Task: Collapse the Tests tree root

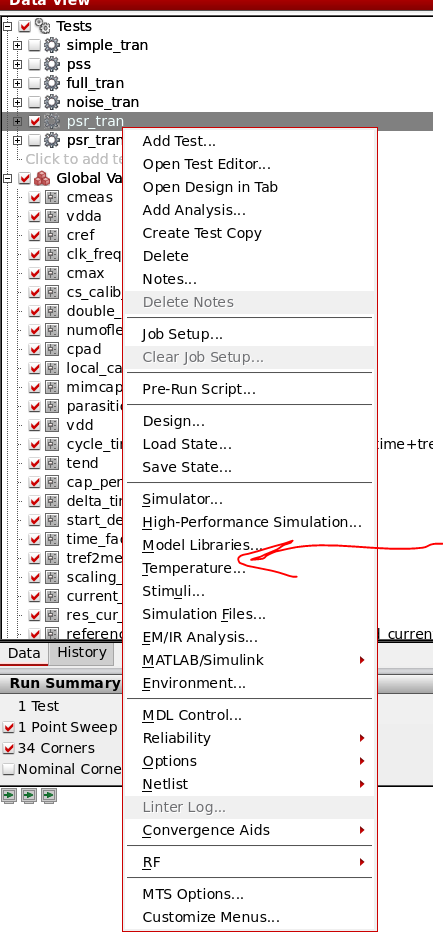Action: coord(7,26)
